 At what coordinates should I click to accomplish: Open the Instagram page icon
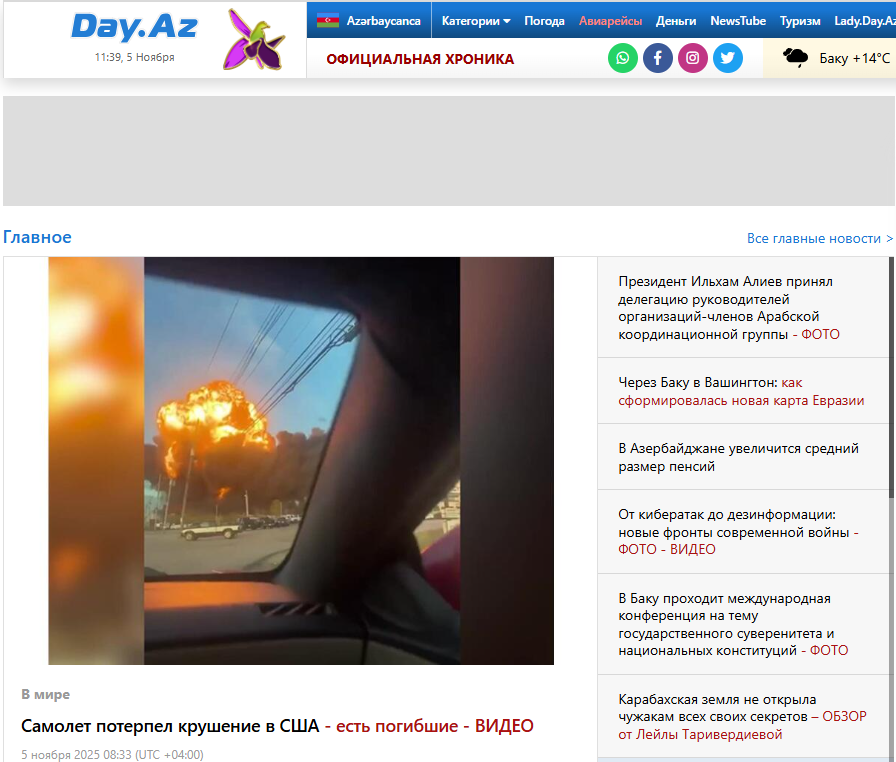(692, 58)
